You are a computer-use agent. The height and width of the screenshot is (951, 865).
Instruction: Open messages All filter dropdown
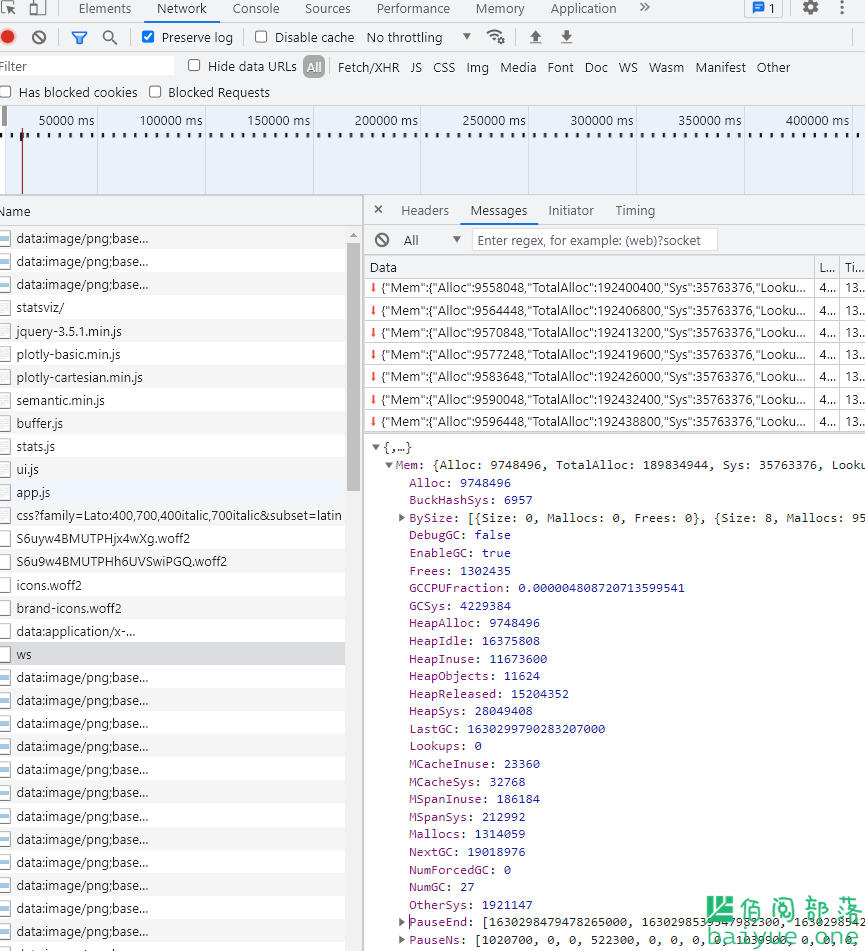[x=431, y=240]
